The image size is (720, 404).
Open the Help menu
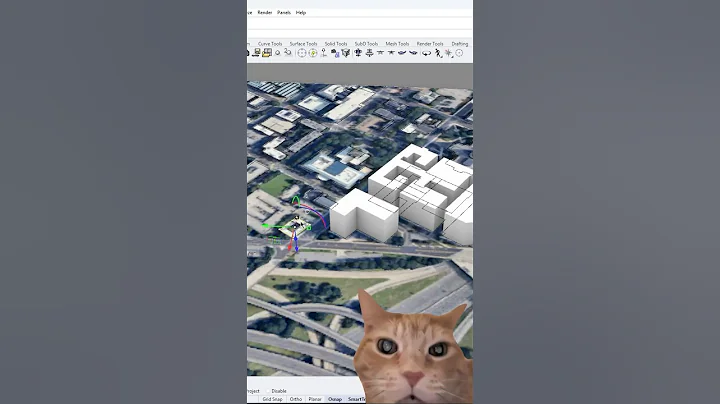click(x=301, y=12)
